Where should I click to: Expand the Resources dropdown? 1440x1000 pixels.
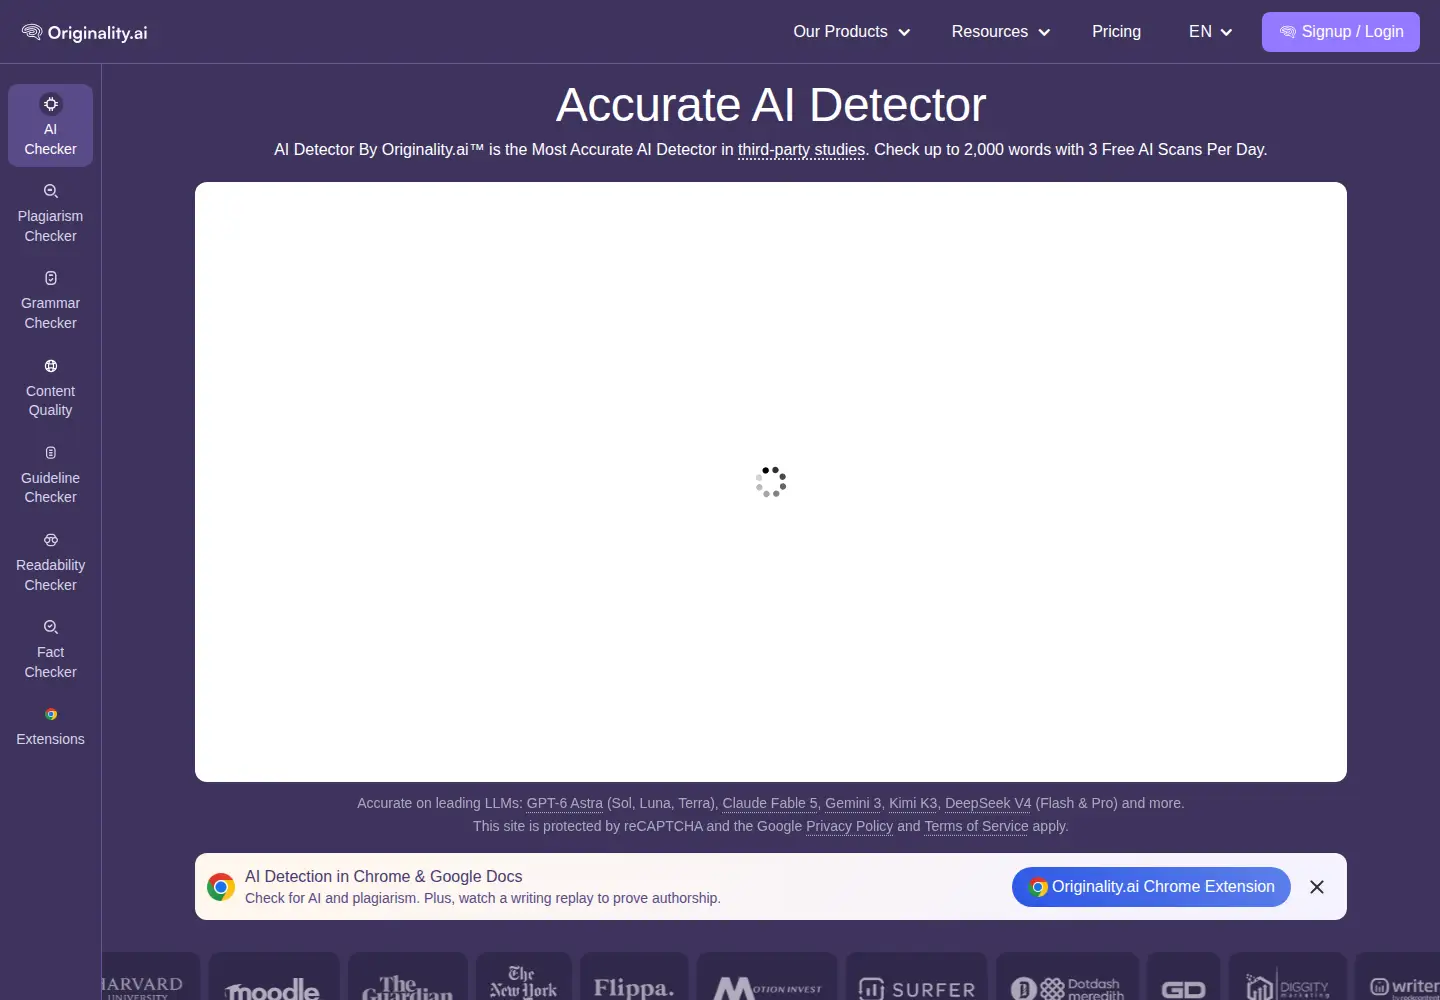pos(1001,32)
